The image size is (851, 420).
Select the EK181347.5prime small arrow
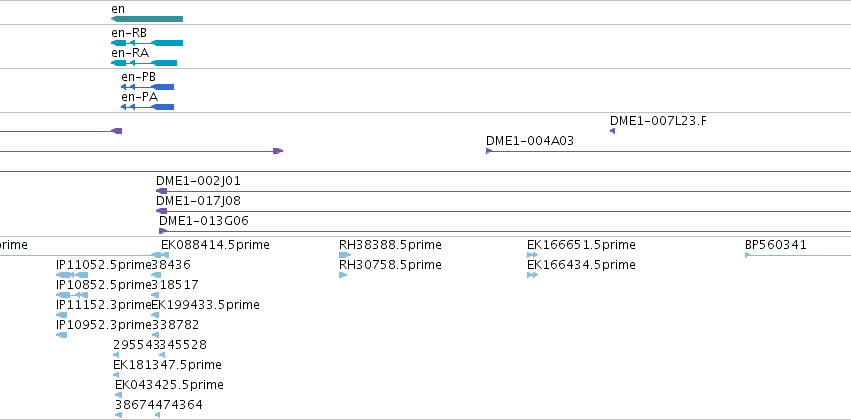pyautogui.click(x=116, y=375)
